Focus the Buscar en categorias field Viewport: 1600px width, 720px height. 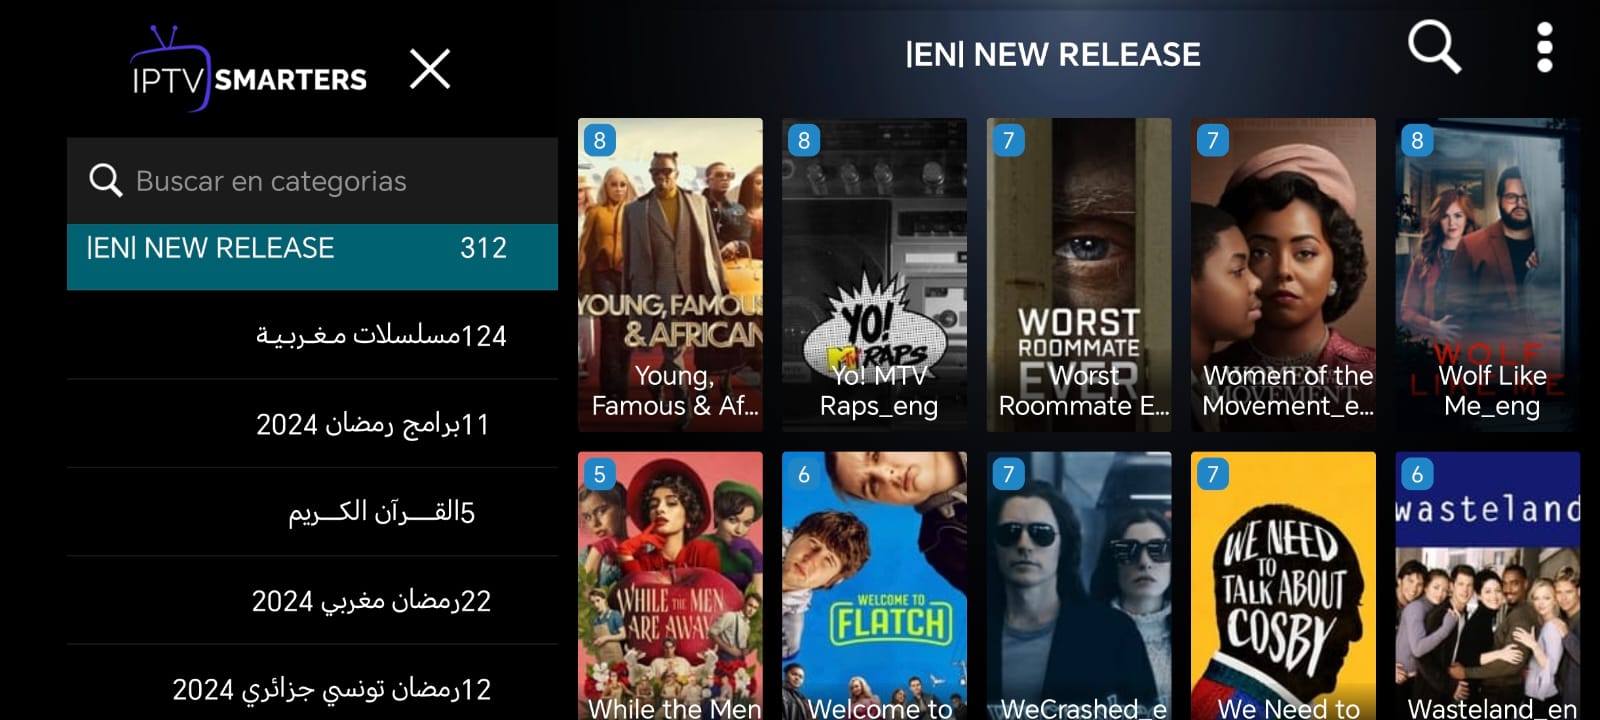[312, 181]
